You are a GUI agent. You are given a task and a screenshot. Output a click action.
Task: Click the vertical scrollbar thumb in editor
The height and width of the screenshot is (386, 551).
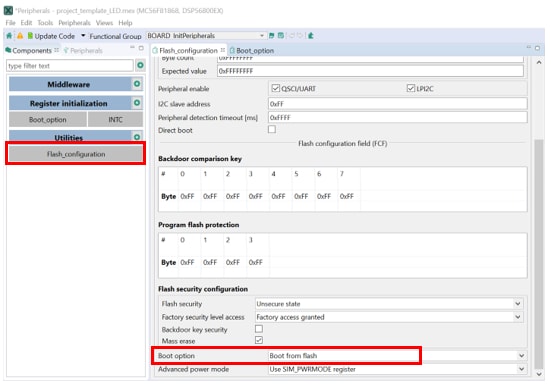539,253
